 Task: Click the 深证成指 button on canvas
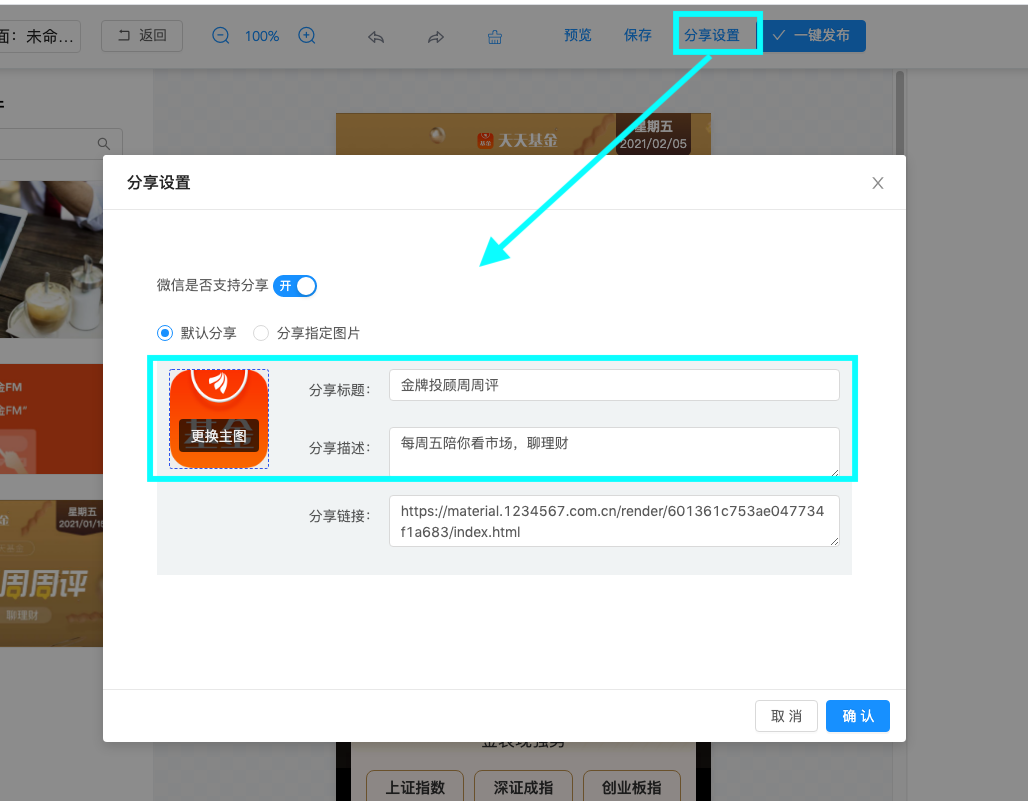point(523,786)
